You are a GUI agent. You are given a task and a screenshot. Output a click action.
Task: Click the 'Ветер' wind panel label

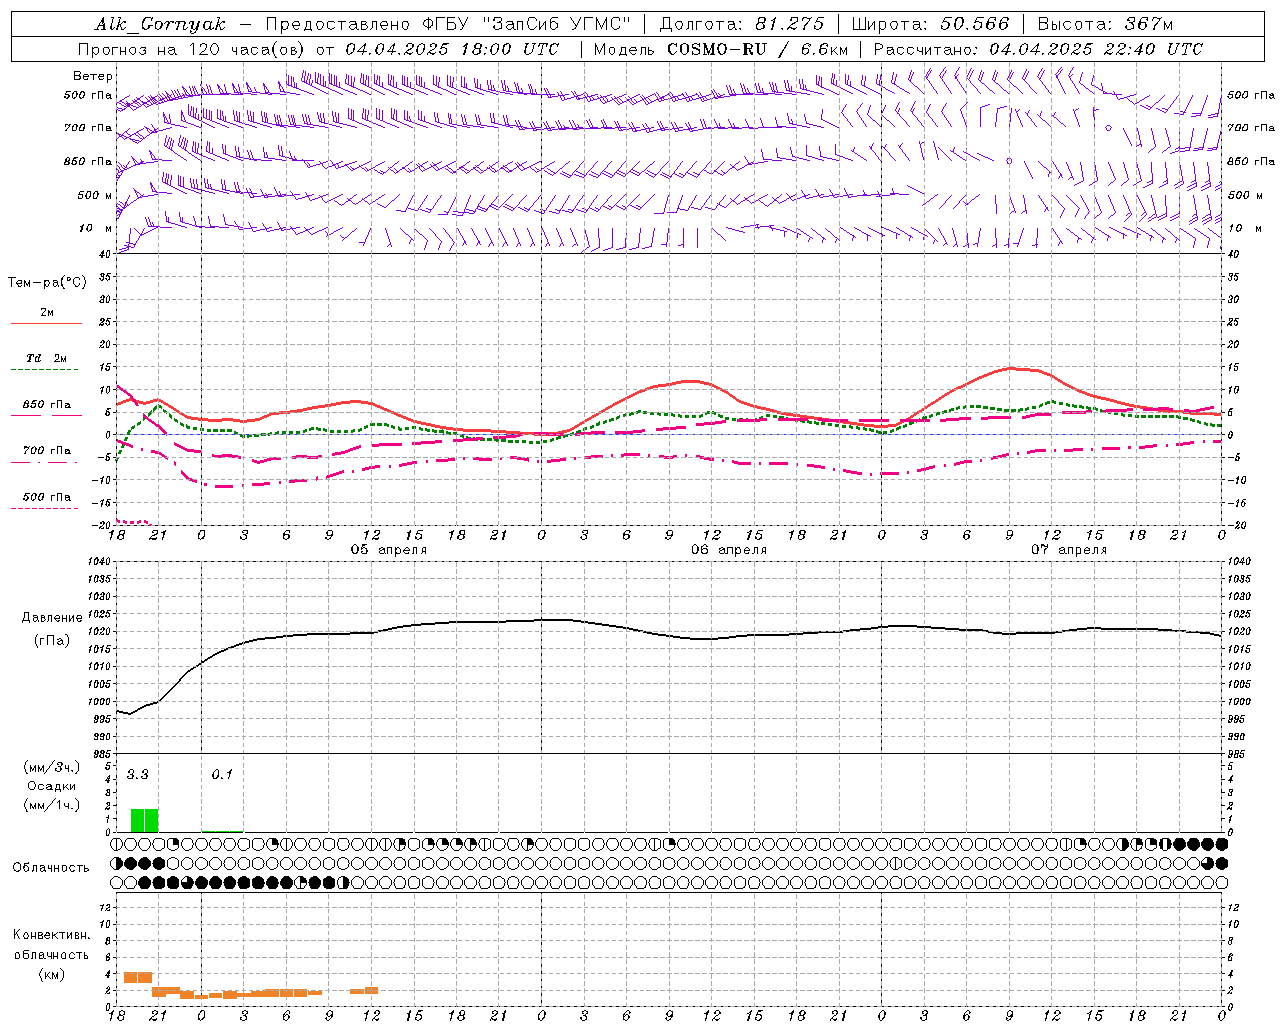pyautogui.click(x=93, y=76)
